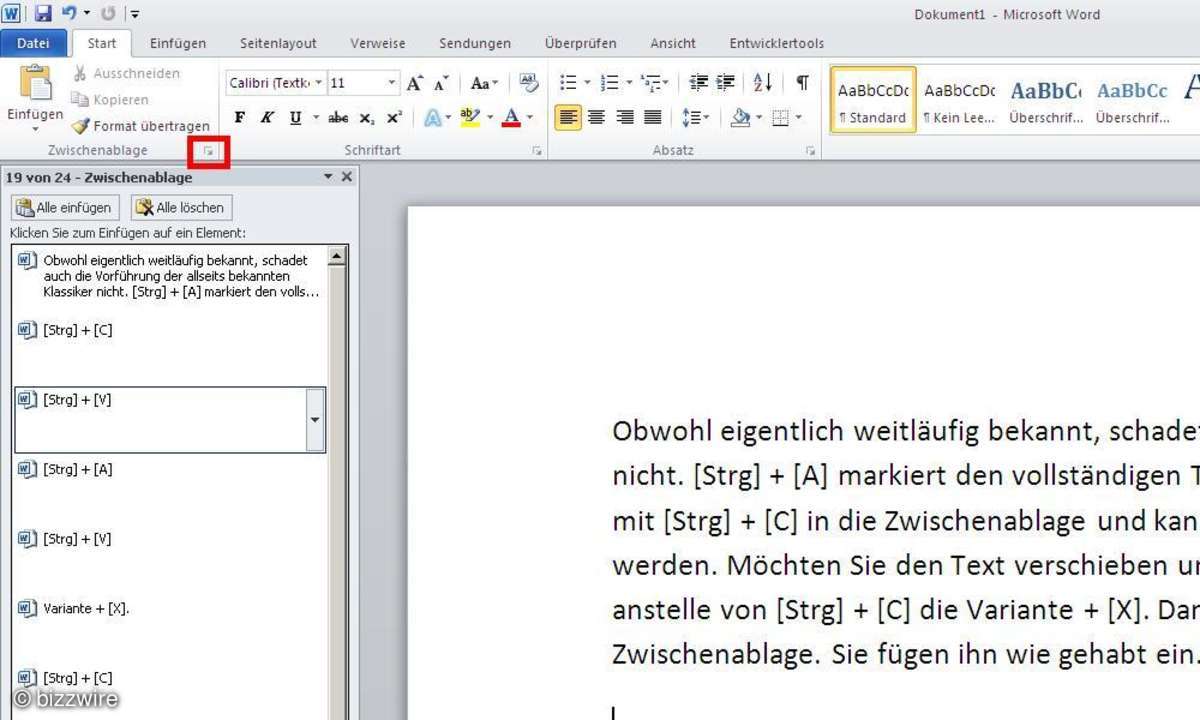Open the shading color dropdown arrow
The image size is (1200, 720).
(x=759, y=117)
